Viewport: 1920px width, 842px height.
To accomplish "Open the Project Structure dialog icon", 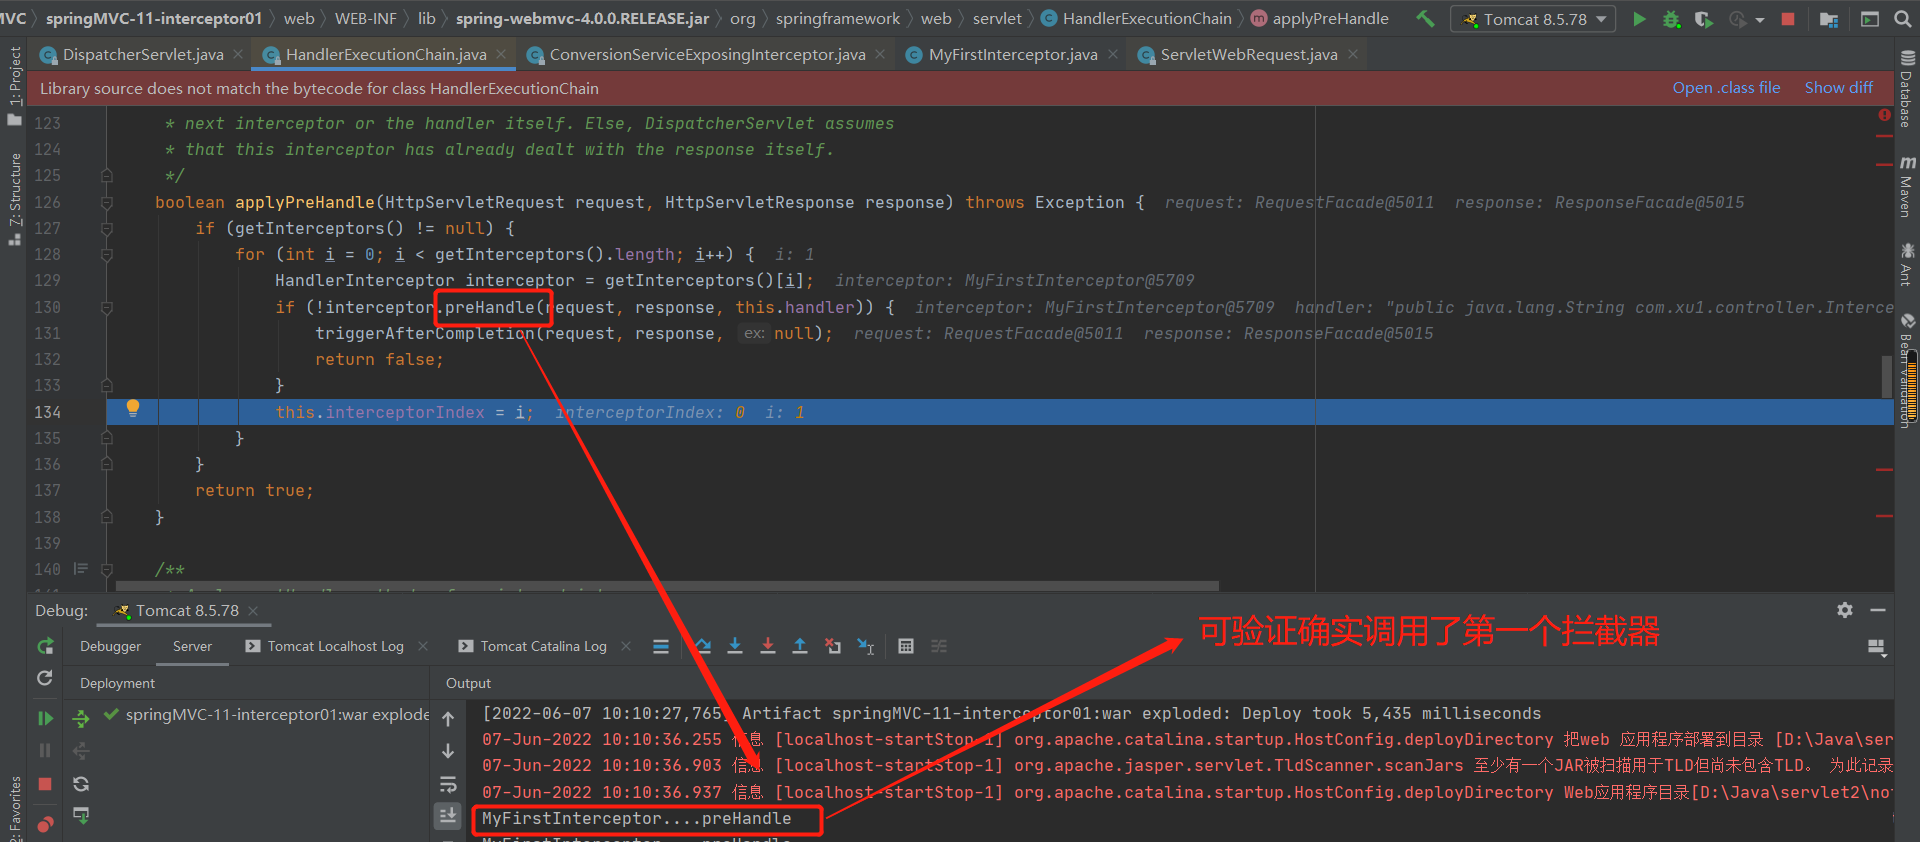I will coord(1828,18).
